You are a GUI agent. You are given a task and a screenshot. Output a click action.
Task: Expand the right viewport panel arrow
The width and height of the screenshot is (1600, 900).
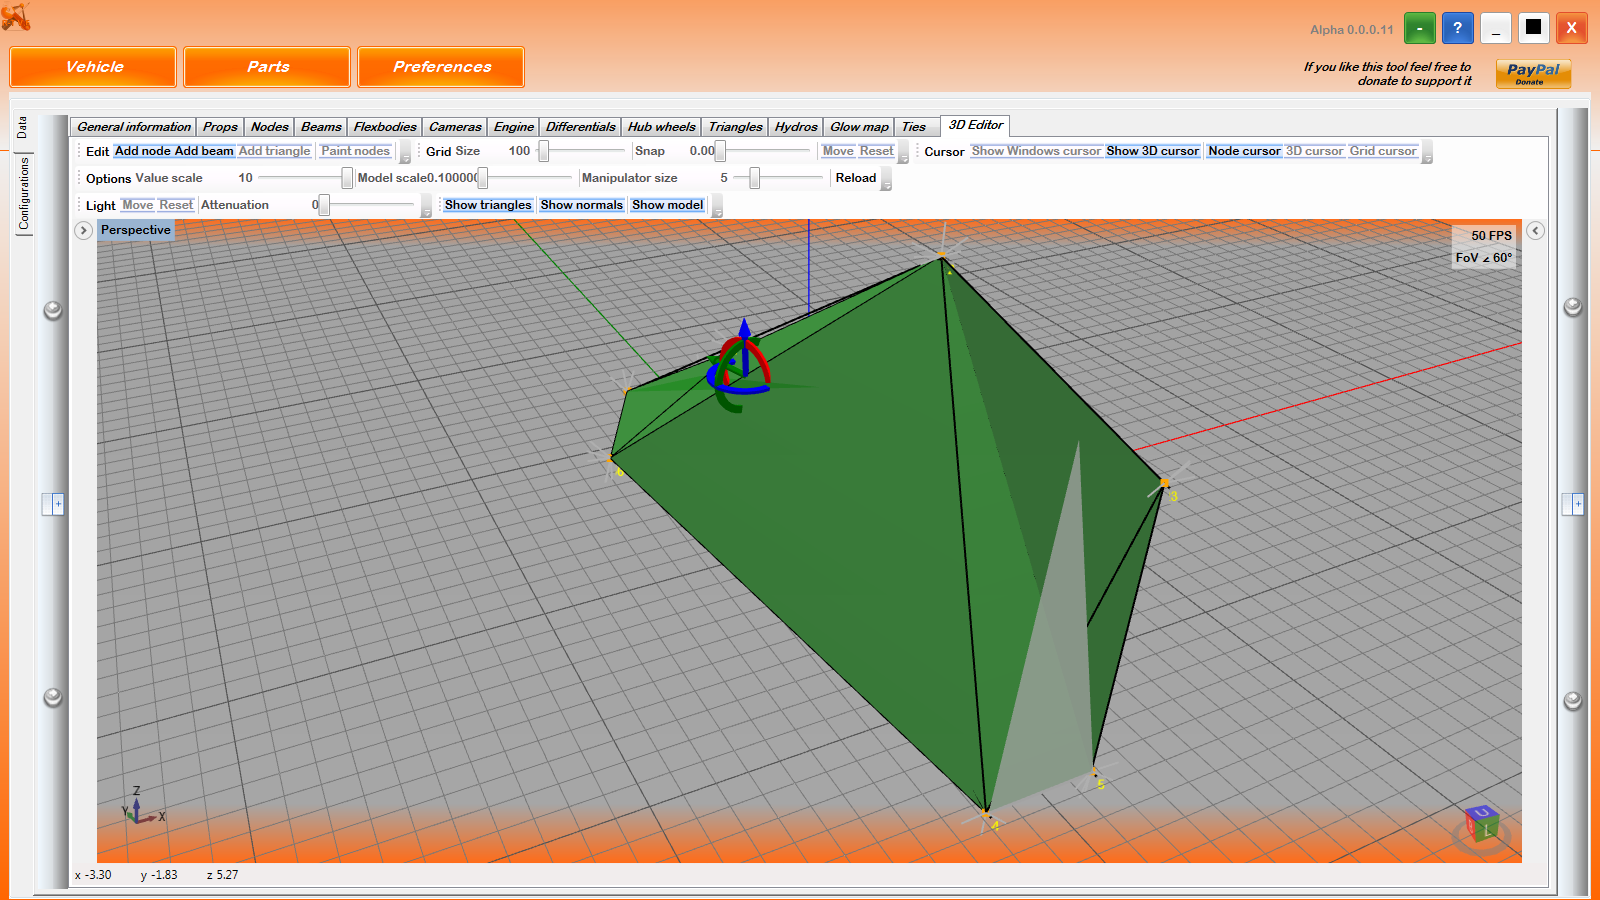tap(1535, 230)
